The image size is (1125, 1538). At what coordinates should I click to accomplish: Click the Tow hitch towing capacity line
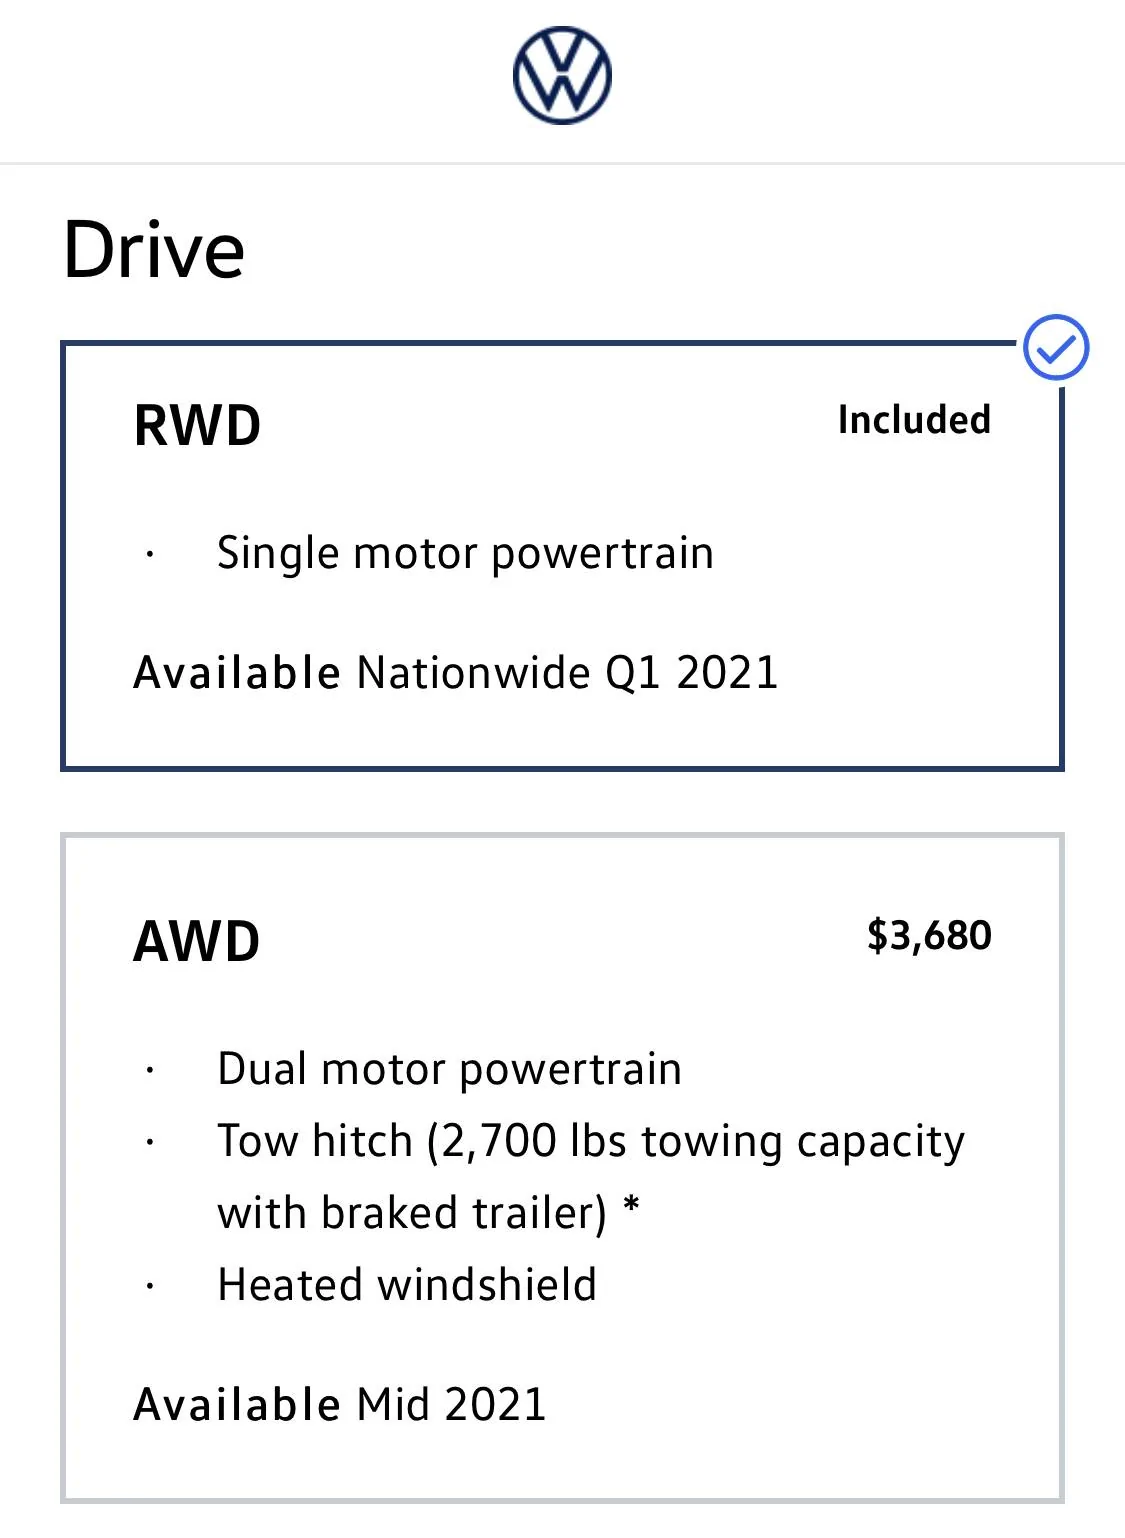[591, 1141]
